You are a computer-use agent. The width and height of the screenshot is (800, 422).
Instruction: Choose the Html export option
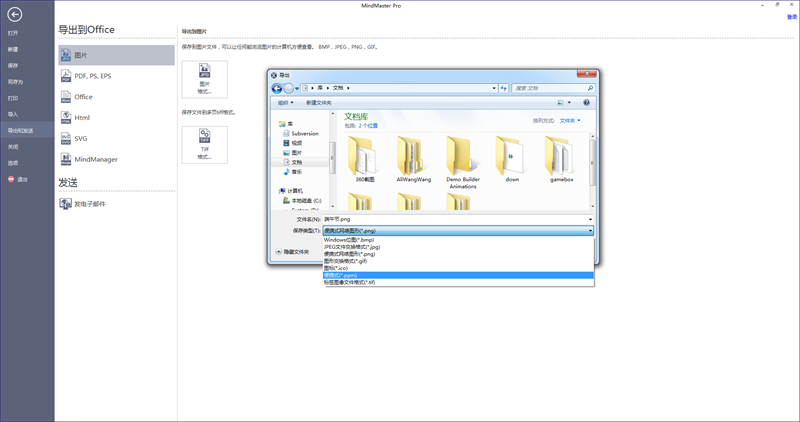116,118
